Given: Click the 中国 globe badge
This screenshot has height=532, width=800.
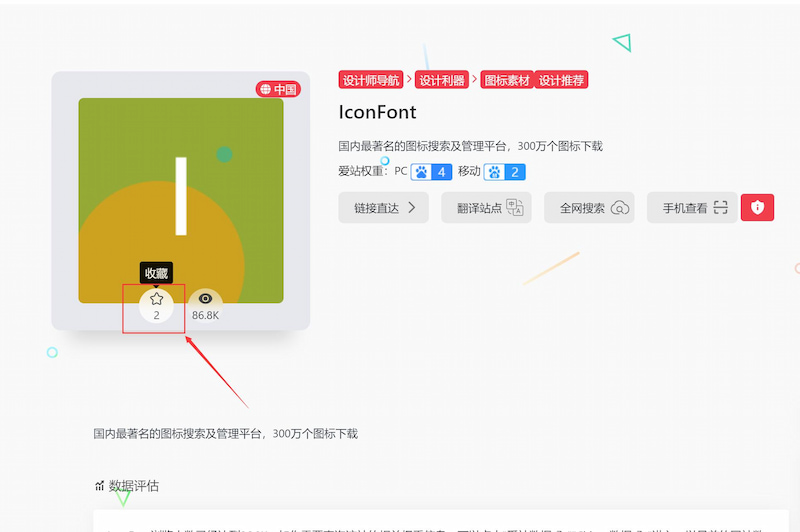Looking at the screenshot, I should pos(278,89).
